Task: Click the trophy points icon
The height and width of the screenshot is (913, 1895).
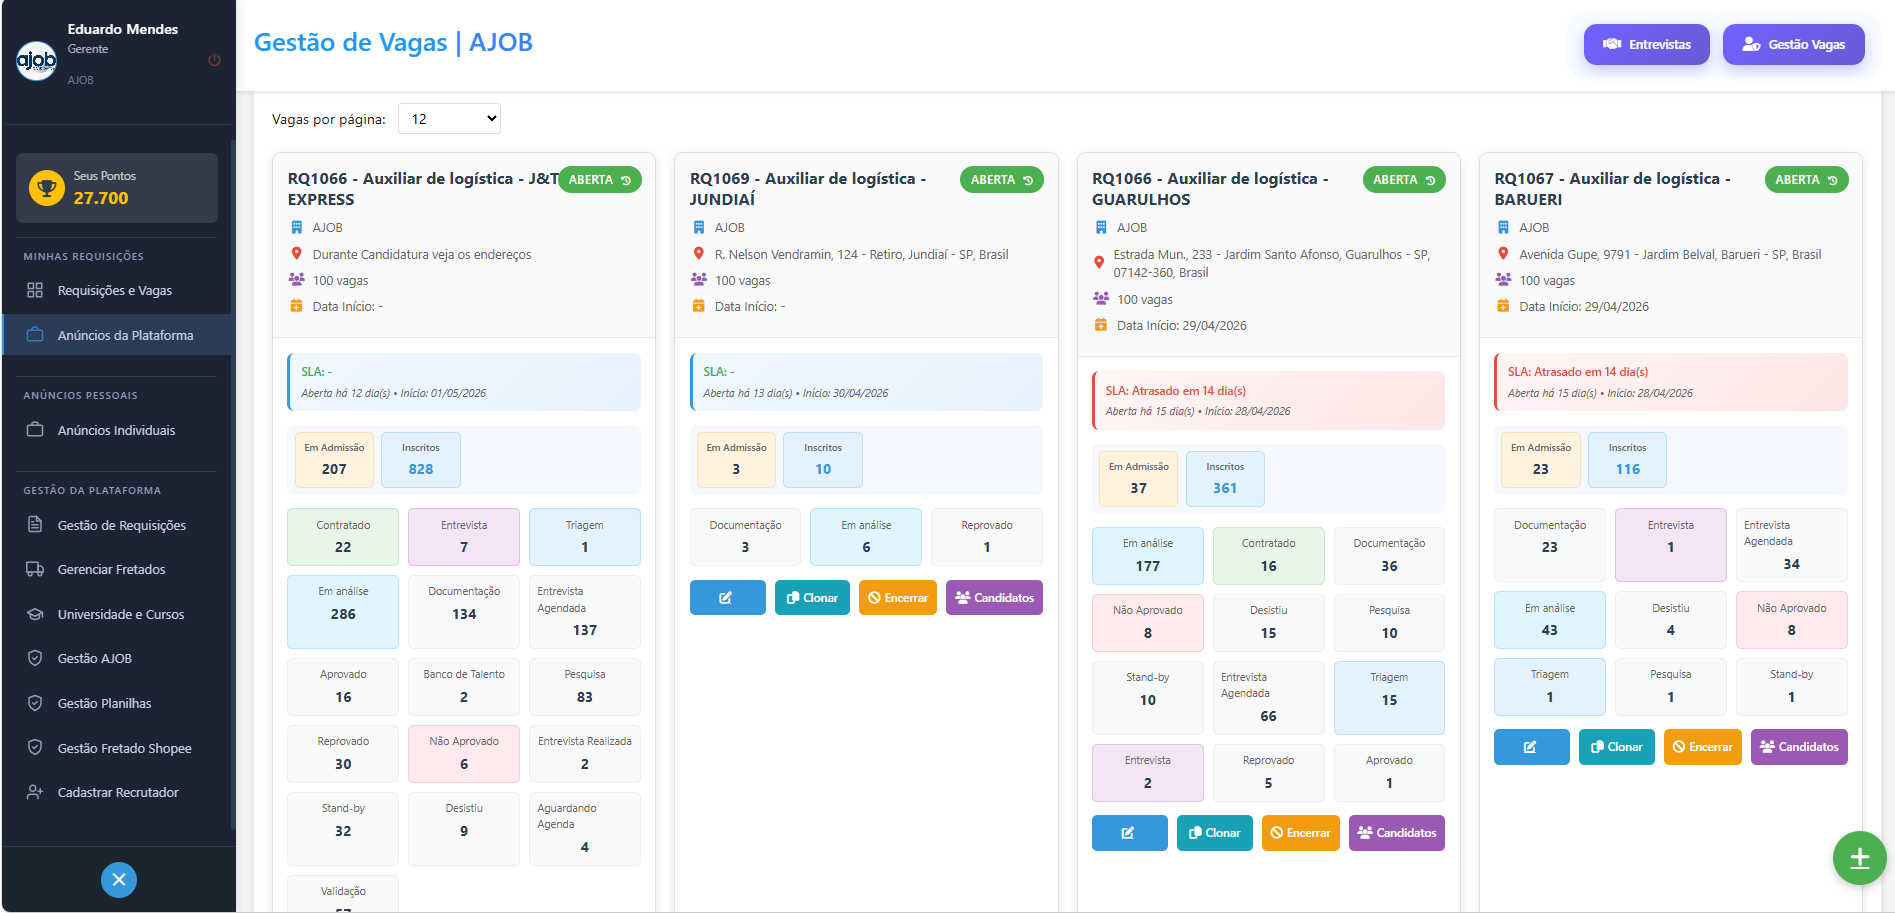Action: (46, 188)
